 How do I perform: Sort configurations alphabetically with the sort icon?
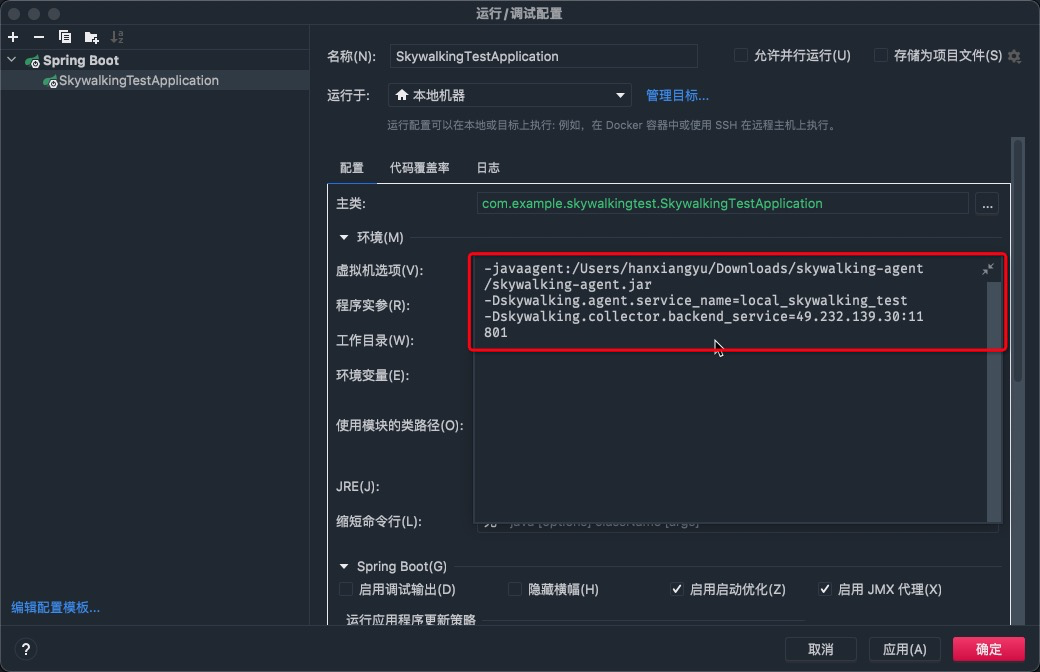tap(117, 36)
